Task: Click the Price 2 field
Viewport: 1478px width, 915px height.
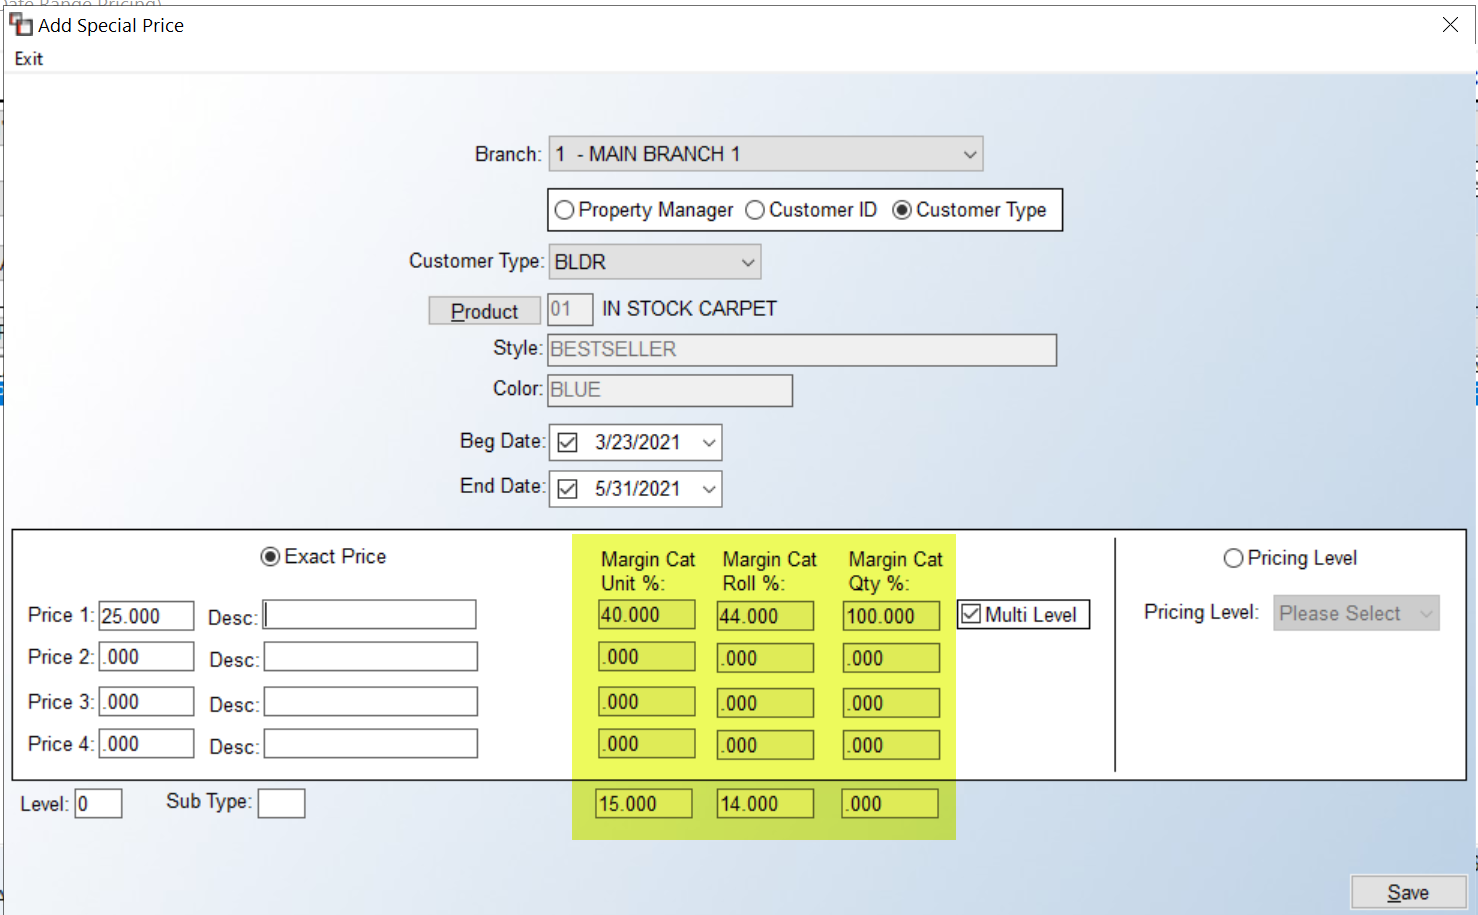Action: click(x=146, y=657)
